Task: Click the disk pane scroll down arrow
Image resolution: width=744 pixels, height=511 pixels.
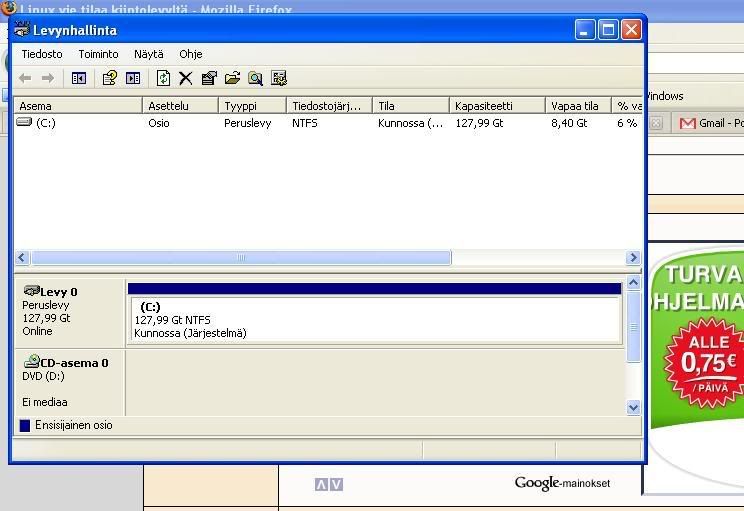Action: [633, 407]
